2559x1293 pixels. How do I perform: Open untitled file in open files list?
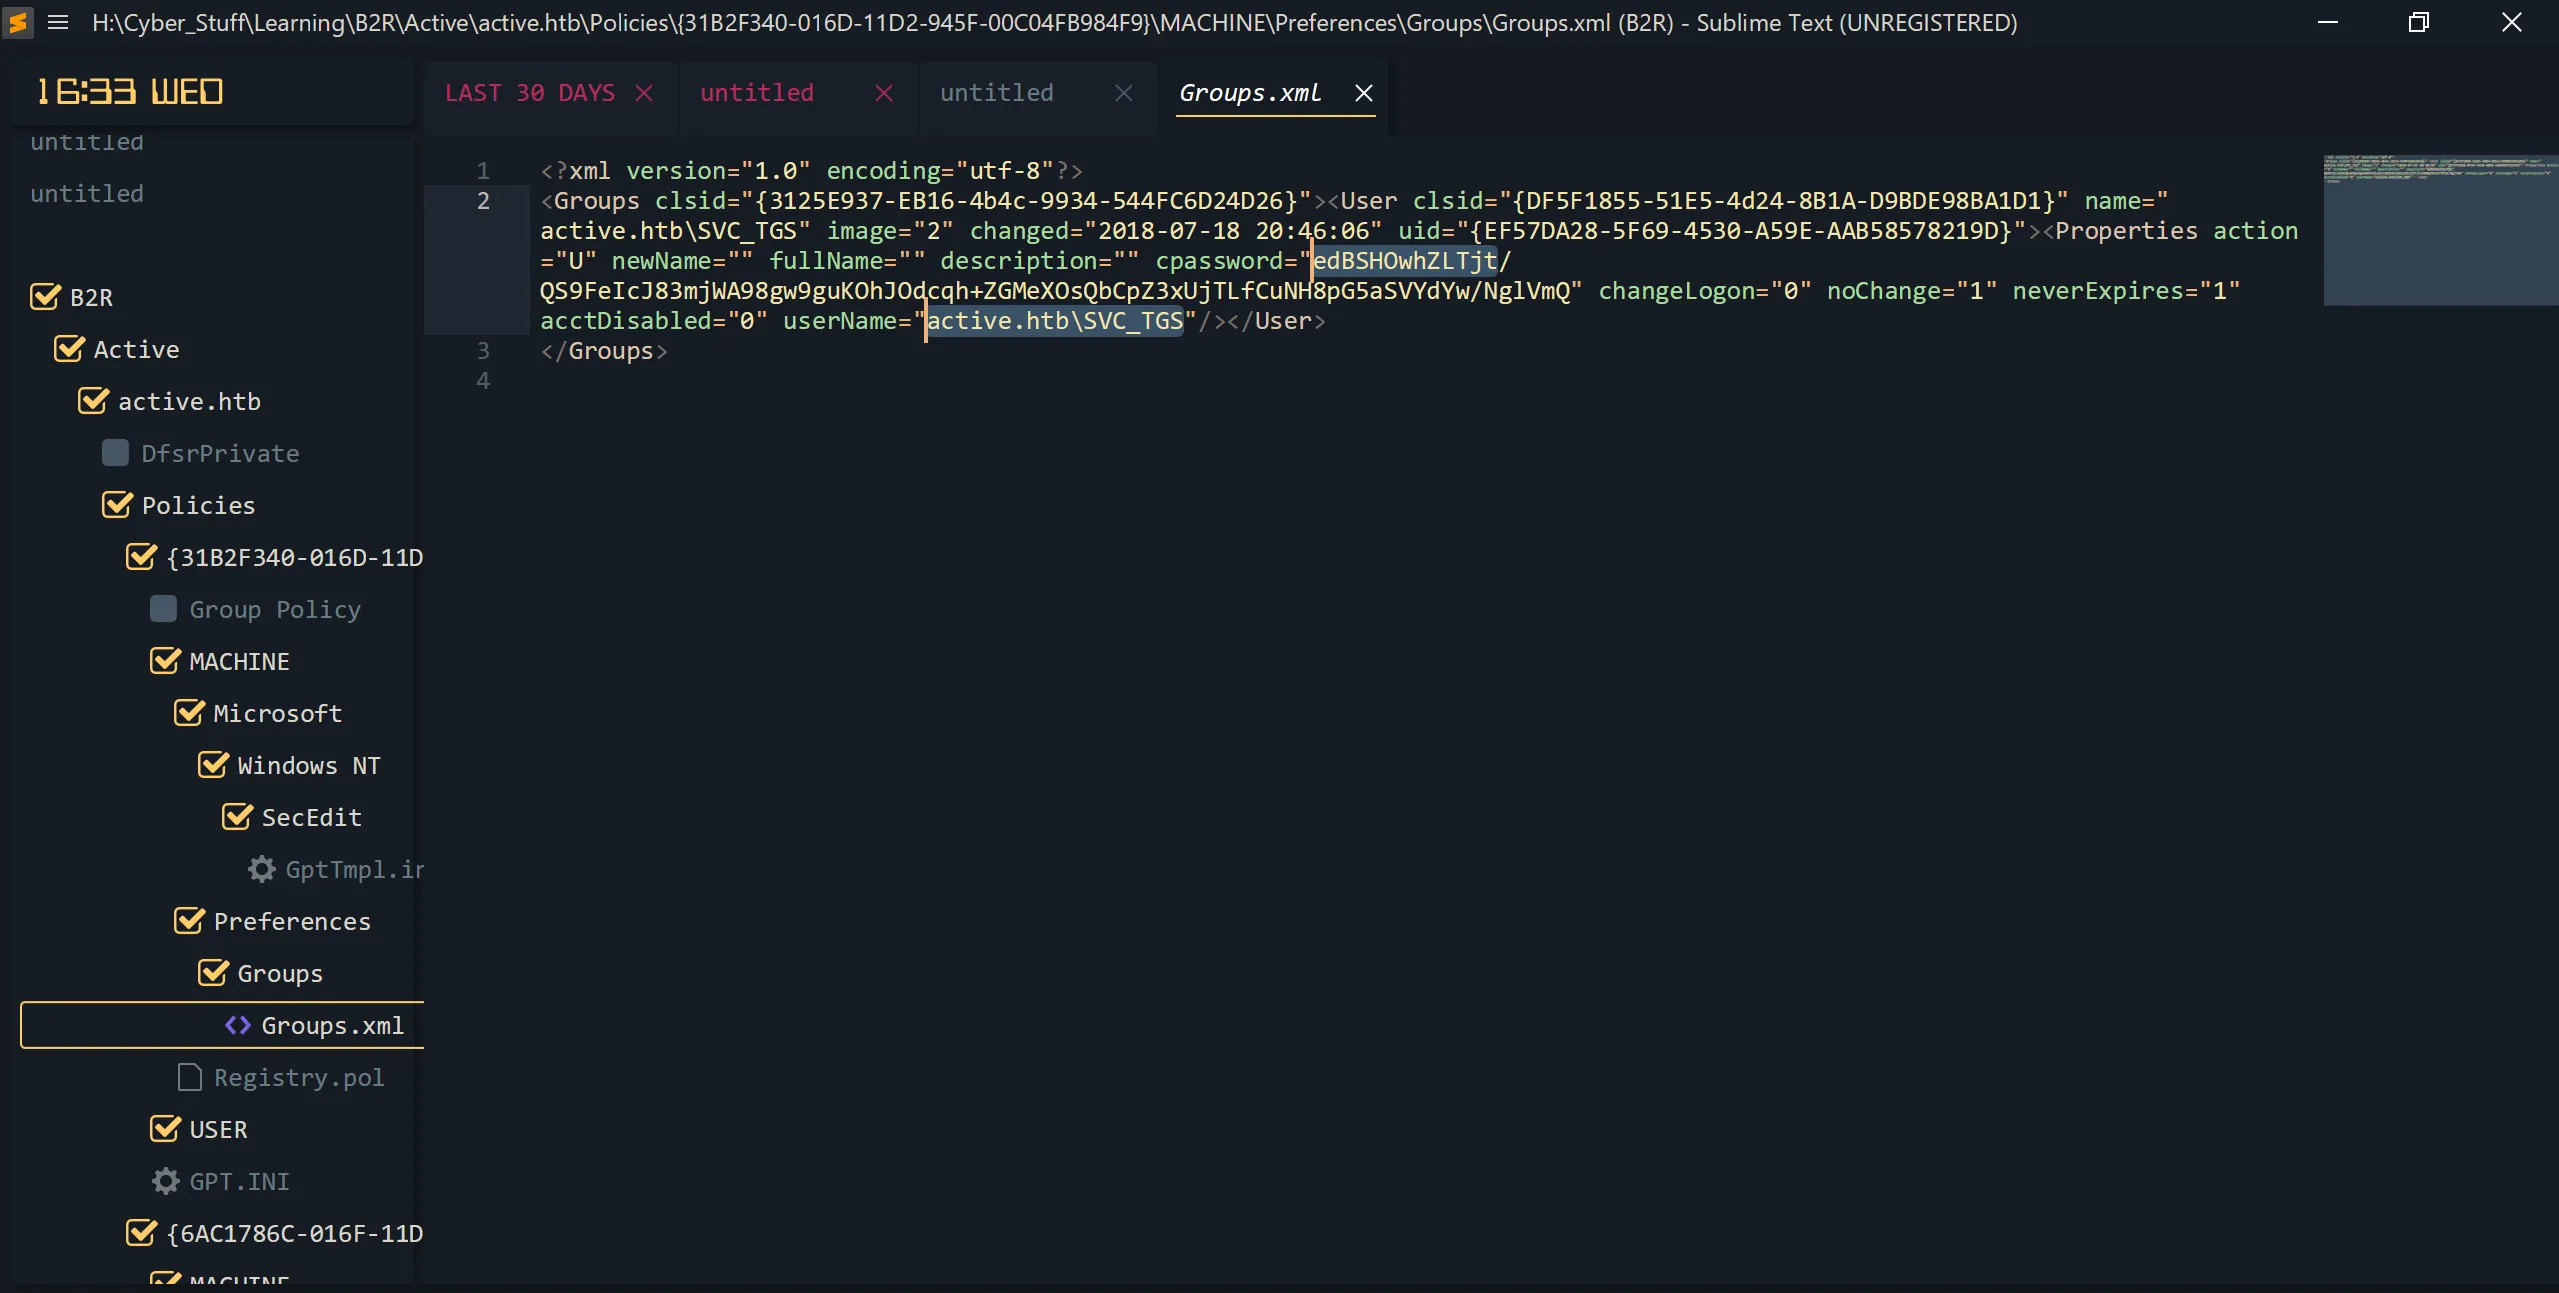(87, 193)
